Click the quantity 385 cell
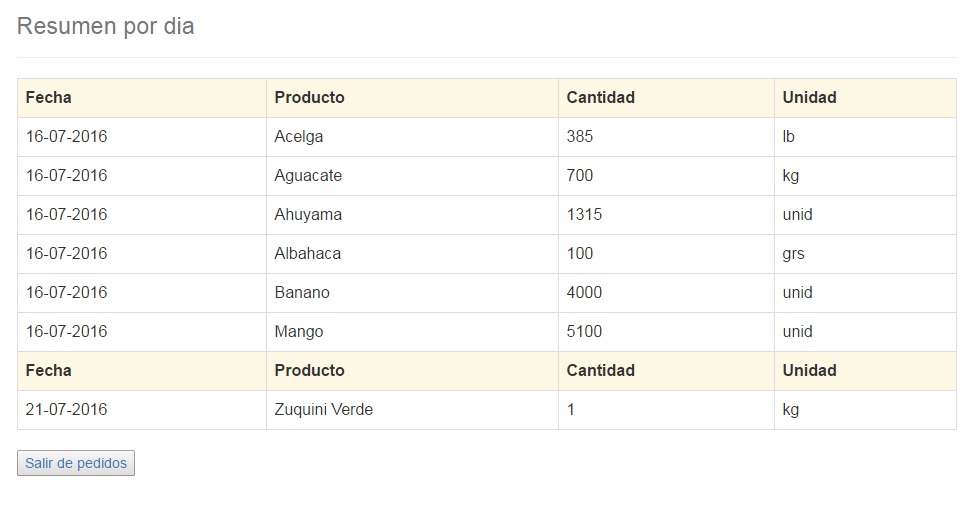 pyautogui.click(x=667, y=137)
